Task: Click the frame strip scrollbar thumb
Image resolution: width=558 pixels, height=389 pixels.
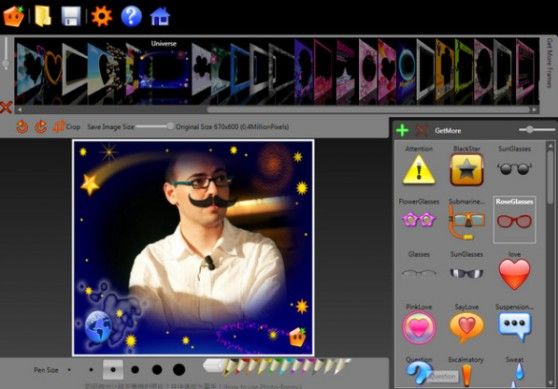Action: point(368,110)
